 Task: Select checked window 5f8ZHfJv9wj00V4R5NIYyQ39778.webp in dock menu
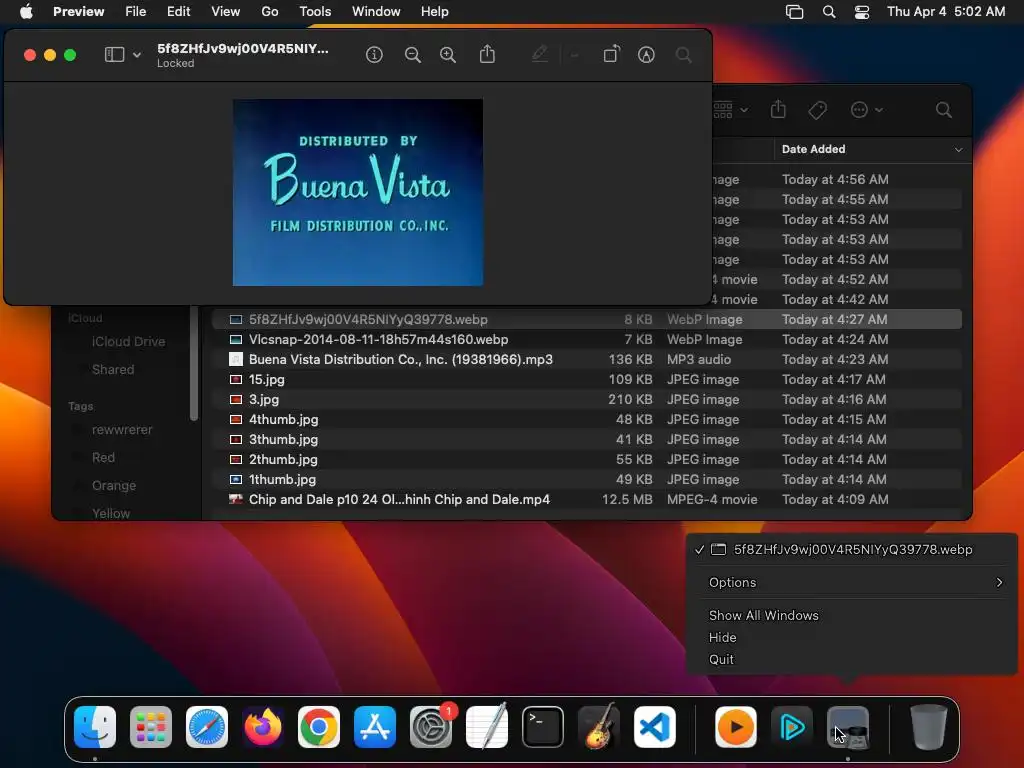(x=853, y=550)
